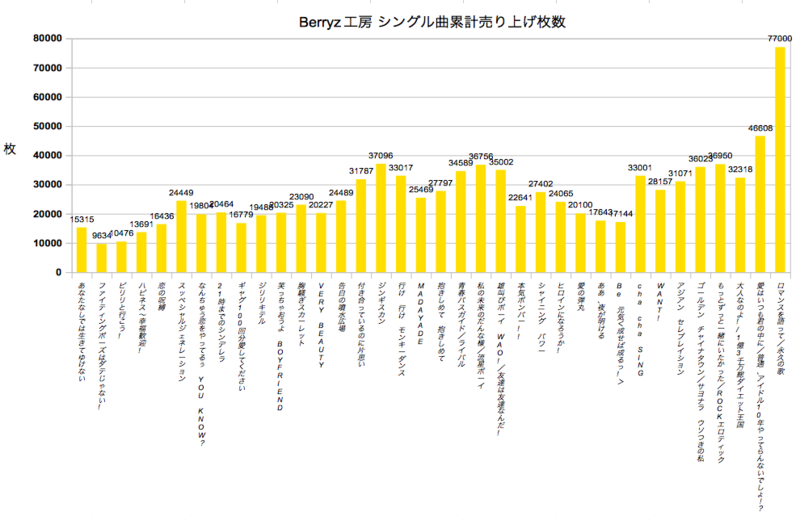
Task: Click the data label 77000
Action: [x=780, y=38]
